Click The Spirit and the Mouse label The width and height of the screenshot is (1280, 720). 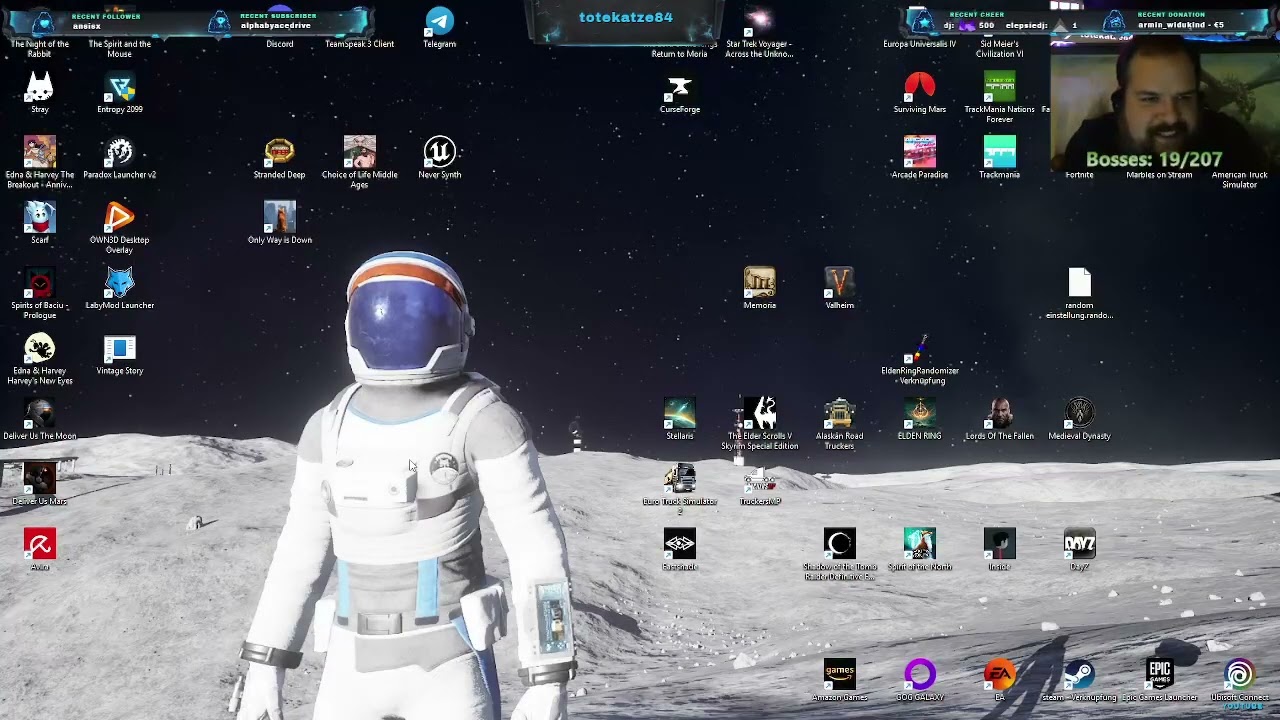point(120,49)
